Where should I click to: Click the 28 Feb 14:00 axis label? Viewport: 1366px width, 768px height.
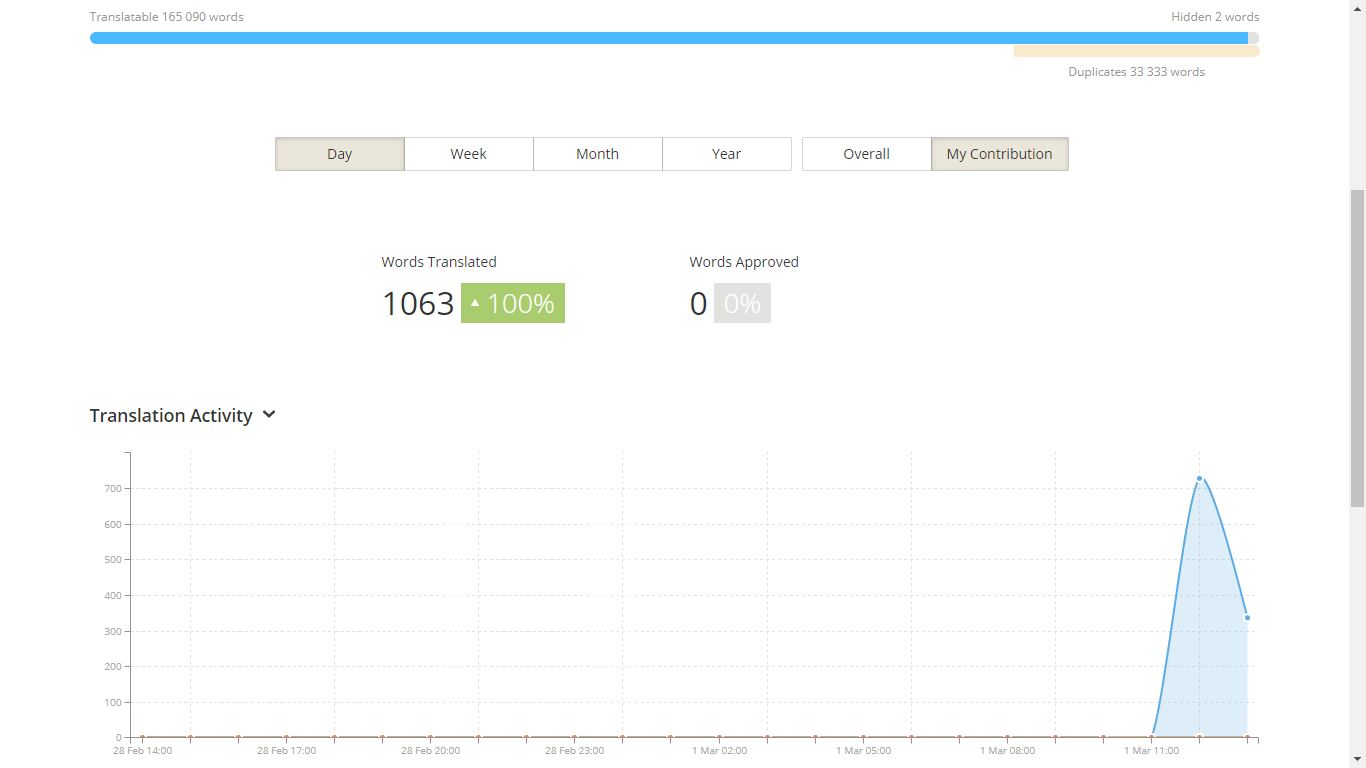click(142, 750)
